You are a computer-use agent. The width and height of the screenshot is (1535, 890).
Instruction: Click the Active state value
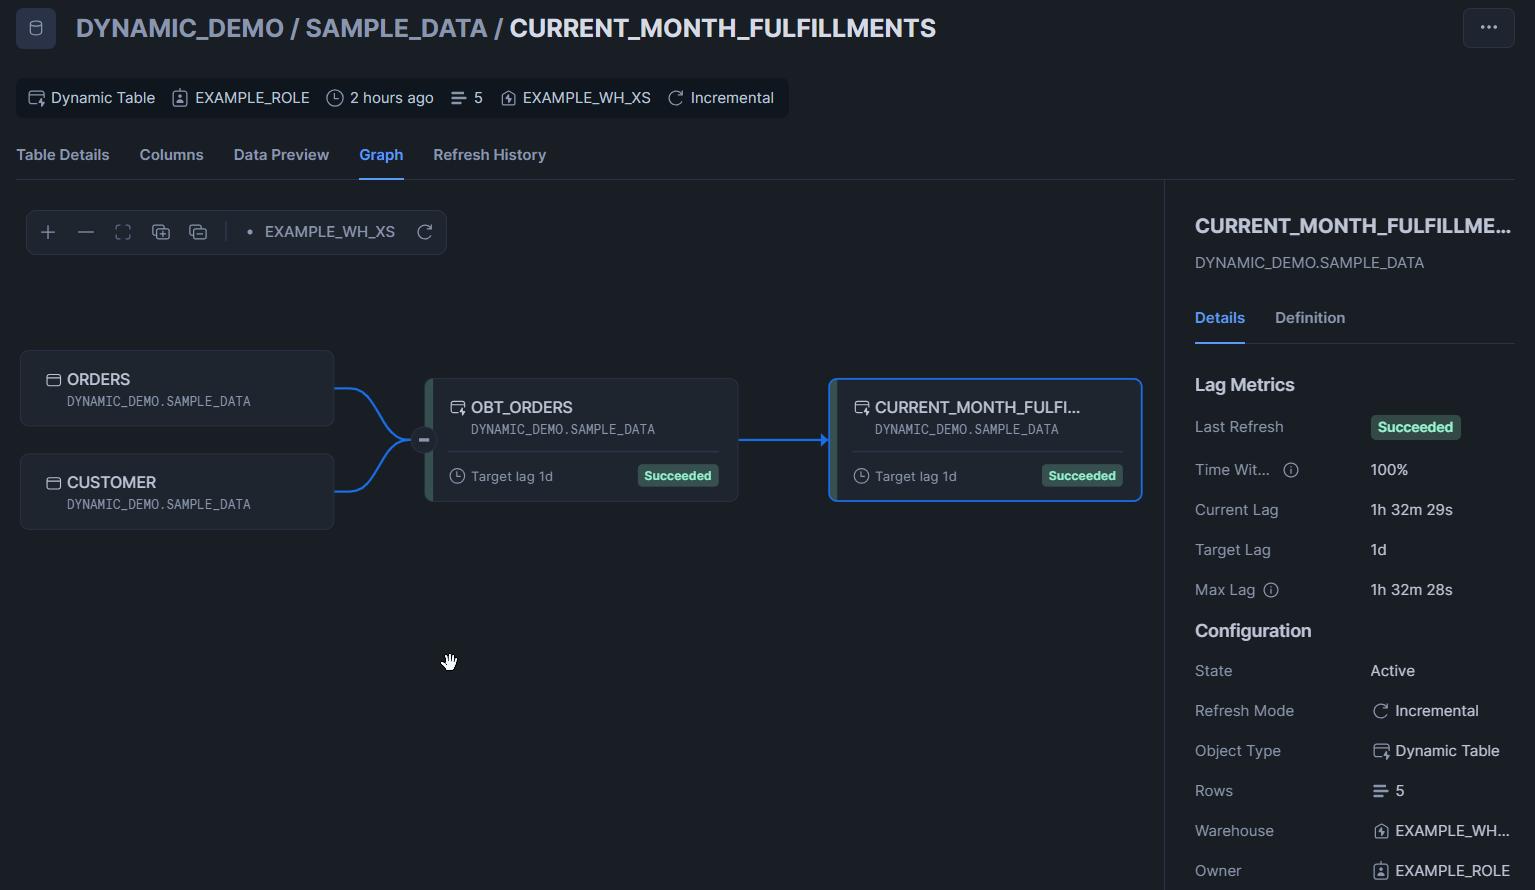pyautogui.click(x=1392, y=671)
